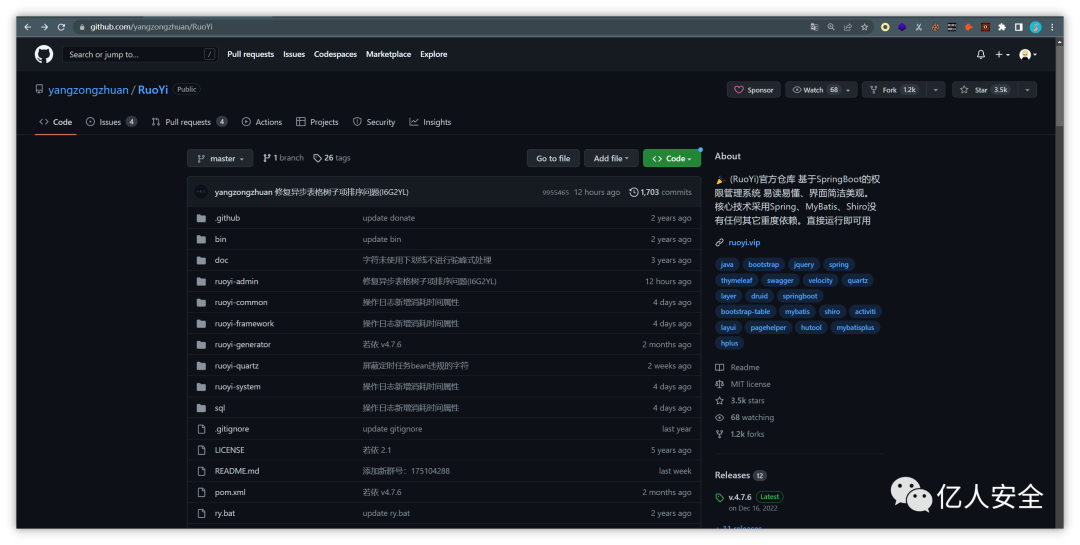
Task: Open the LICENSE file
Action: (229, 450)
